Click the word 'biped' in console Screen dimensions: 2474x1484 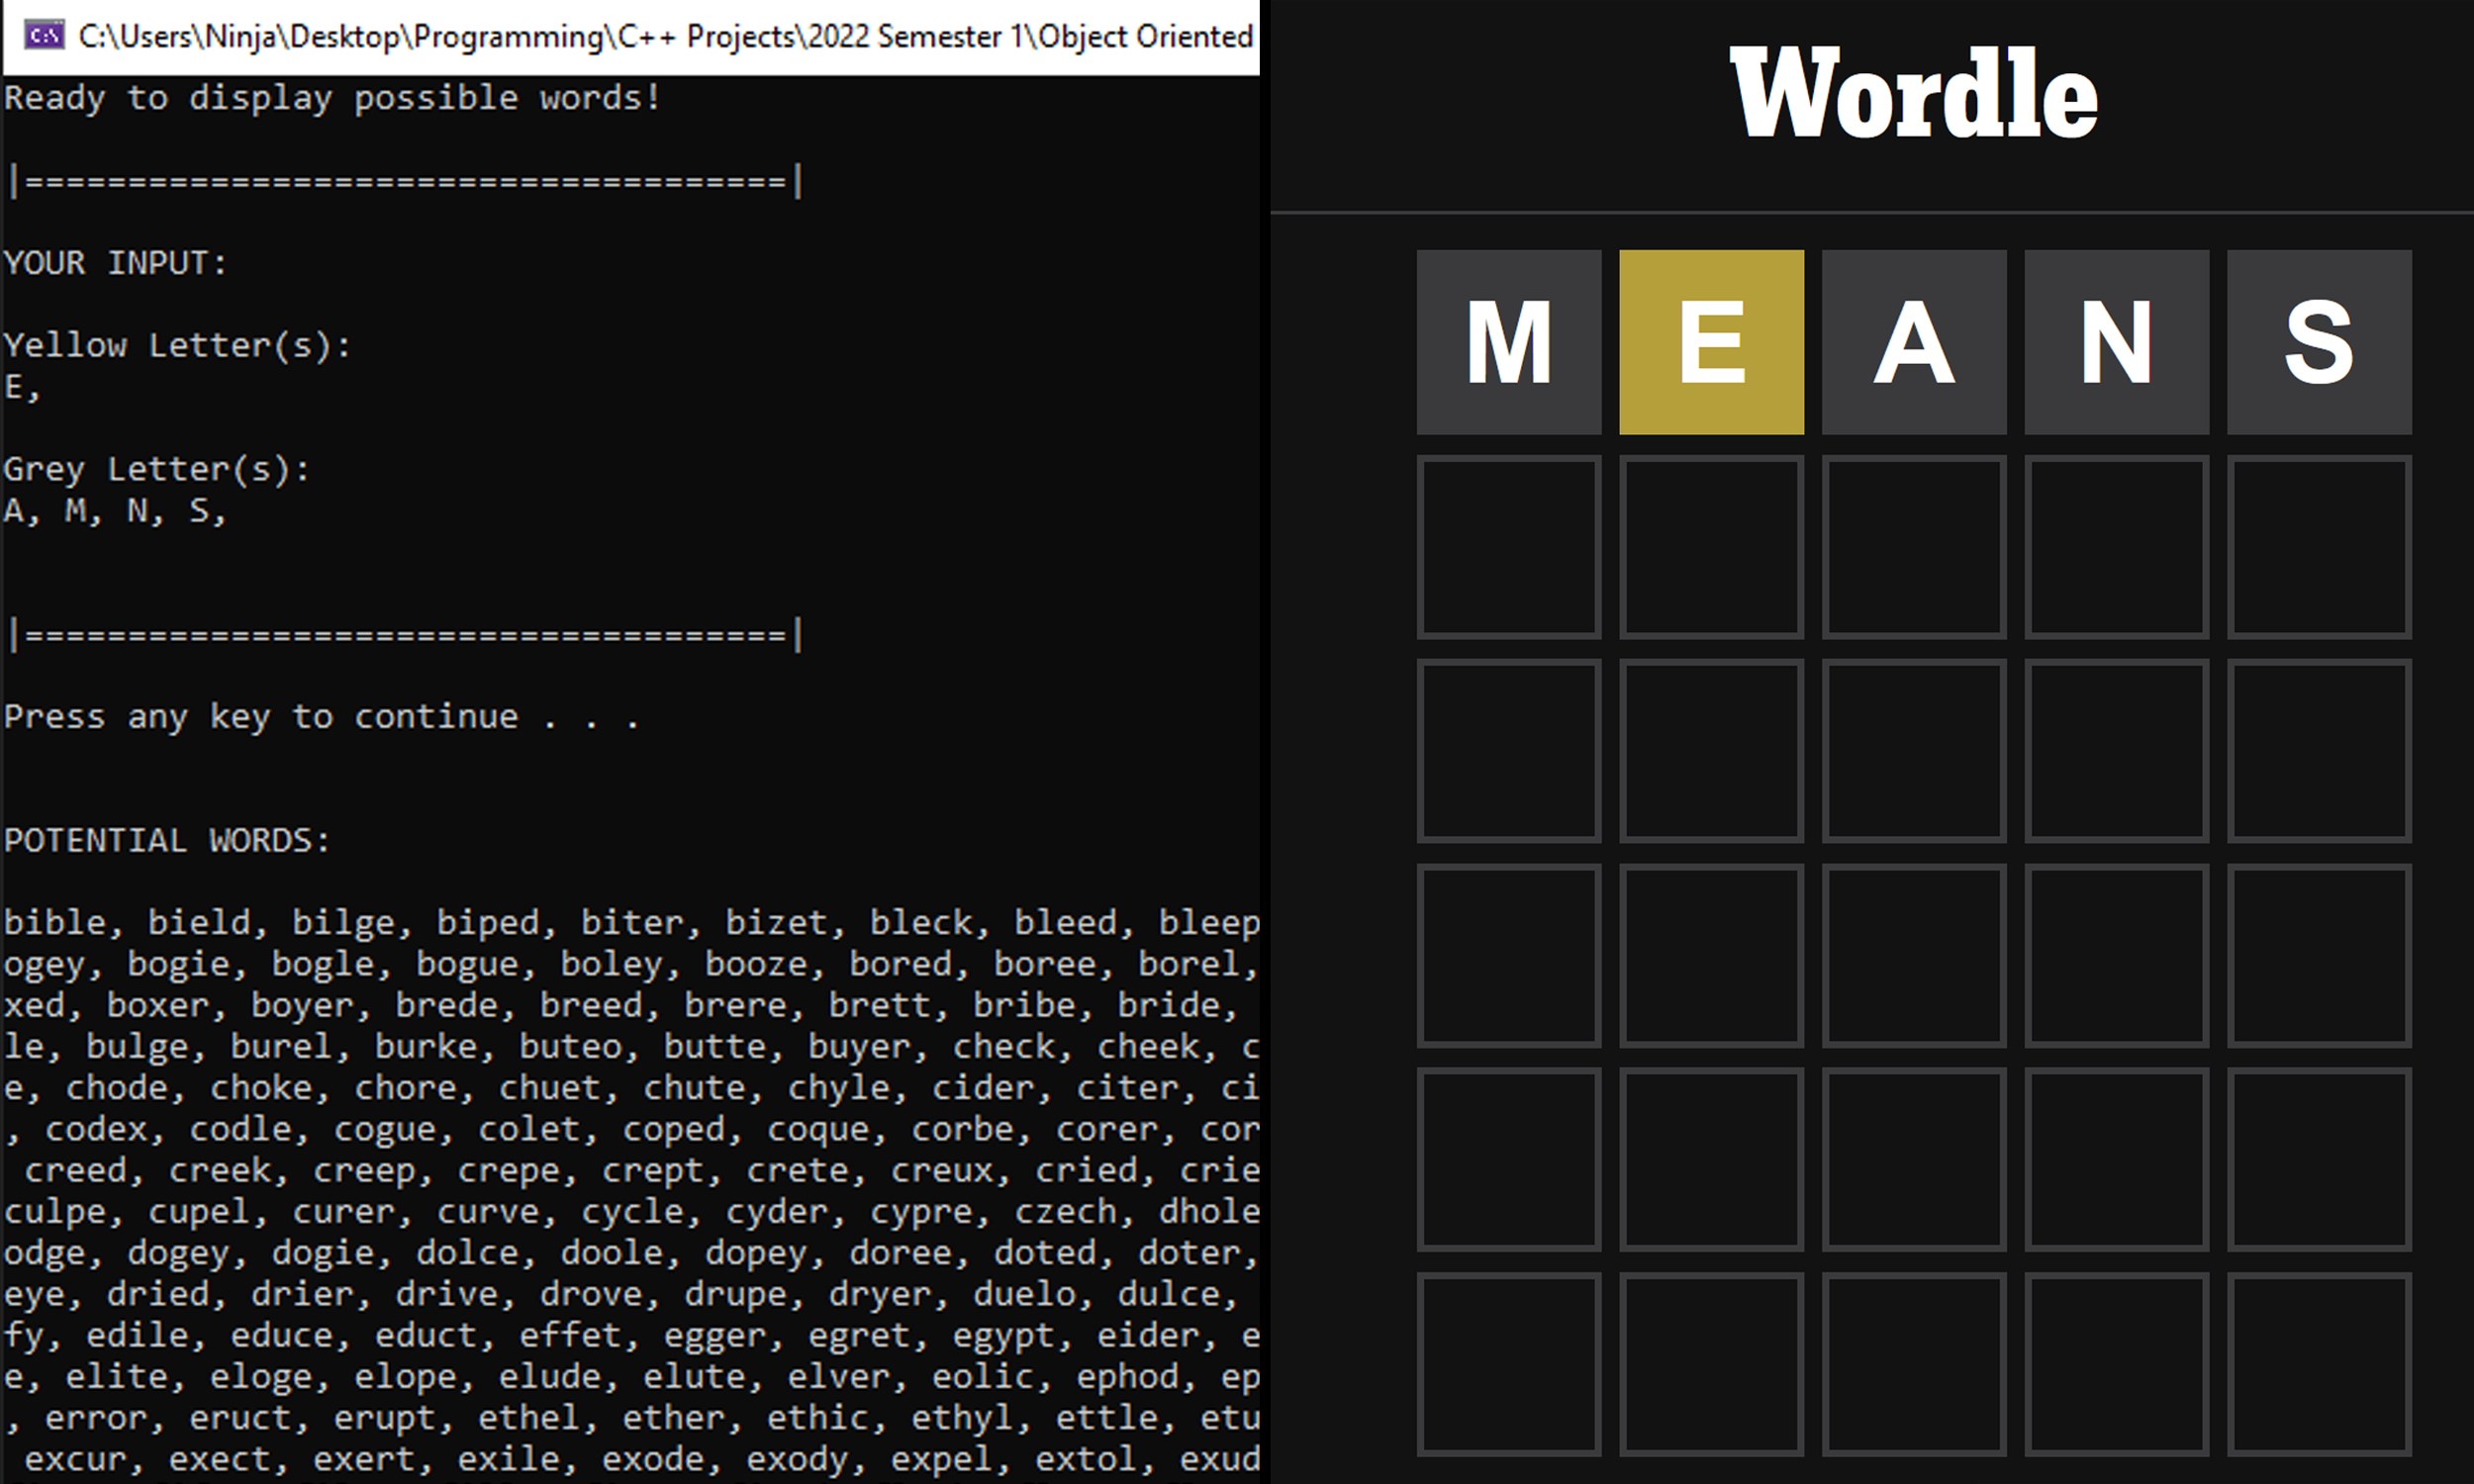coord(487,924)
